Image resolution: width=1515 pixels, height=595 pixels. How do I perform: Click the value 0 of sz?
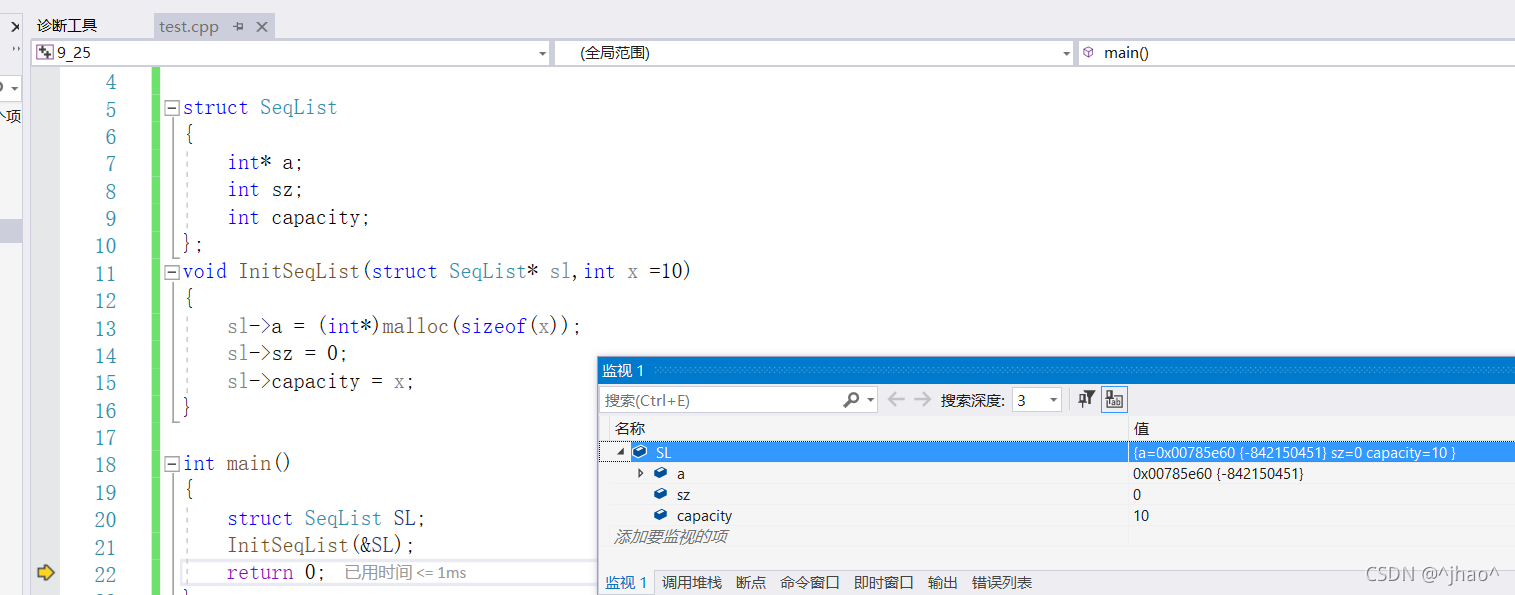coord(1137,494)
